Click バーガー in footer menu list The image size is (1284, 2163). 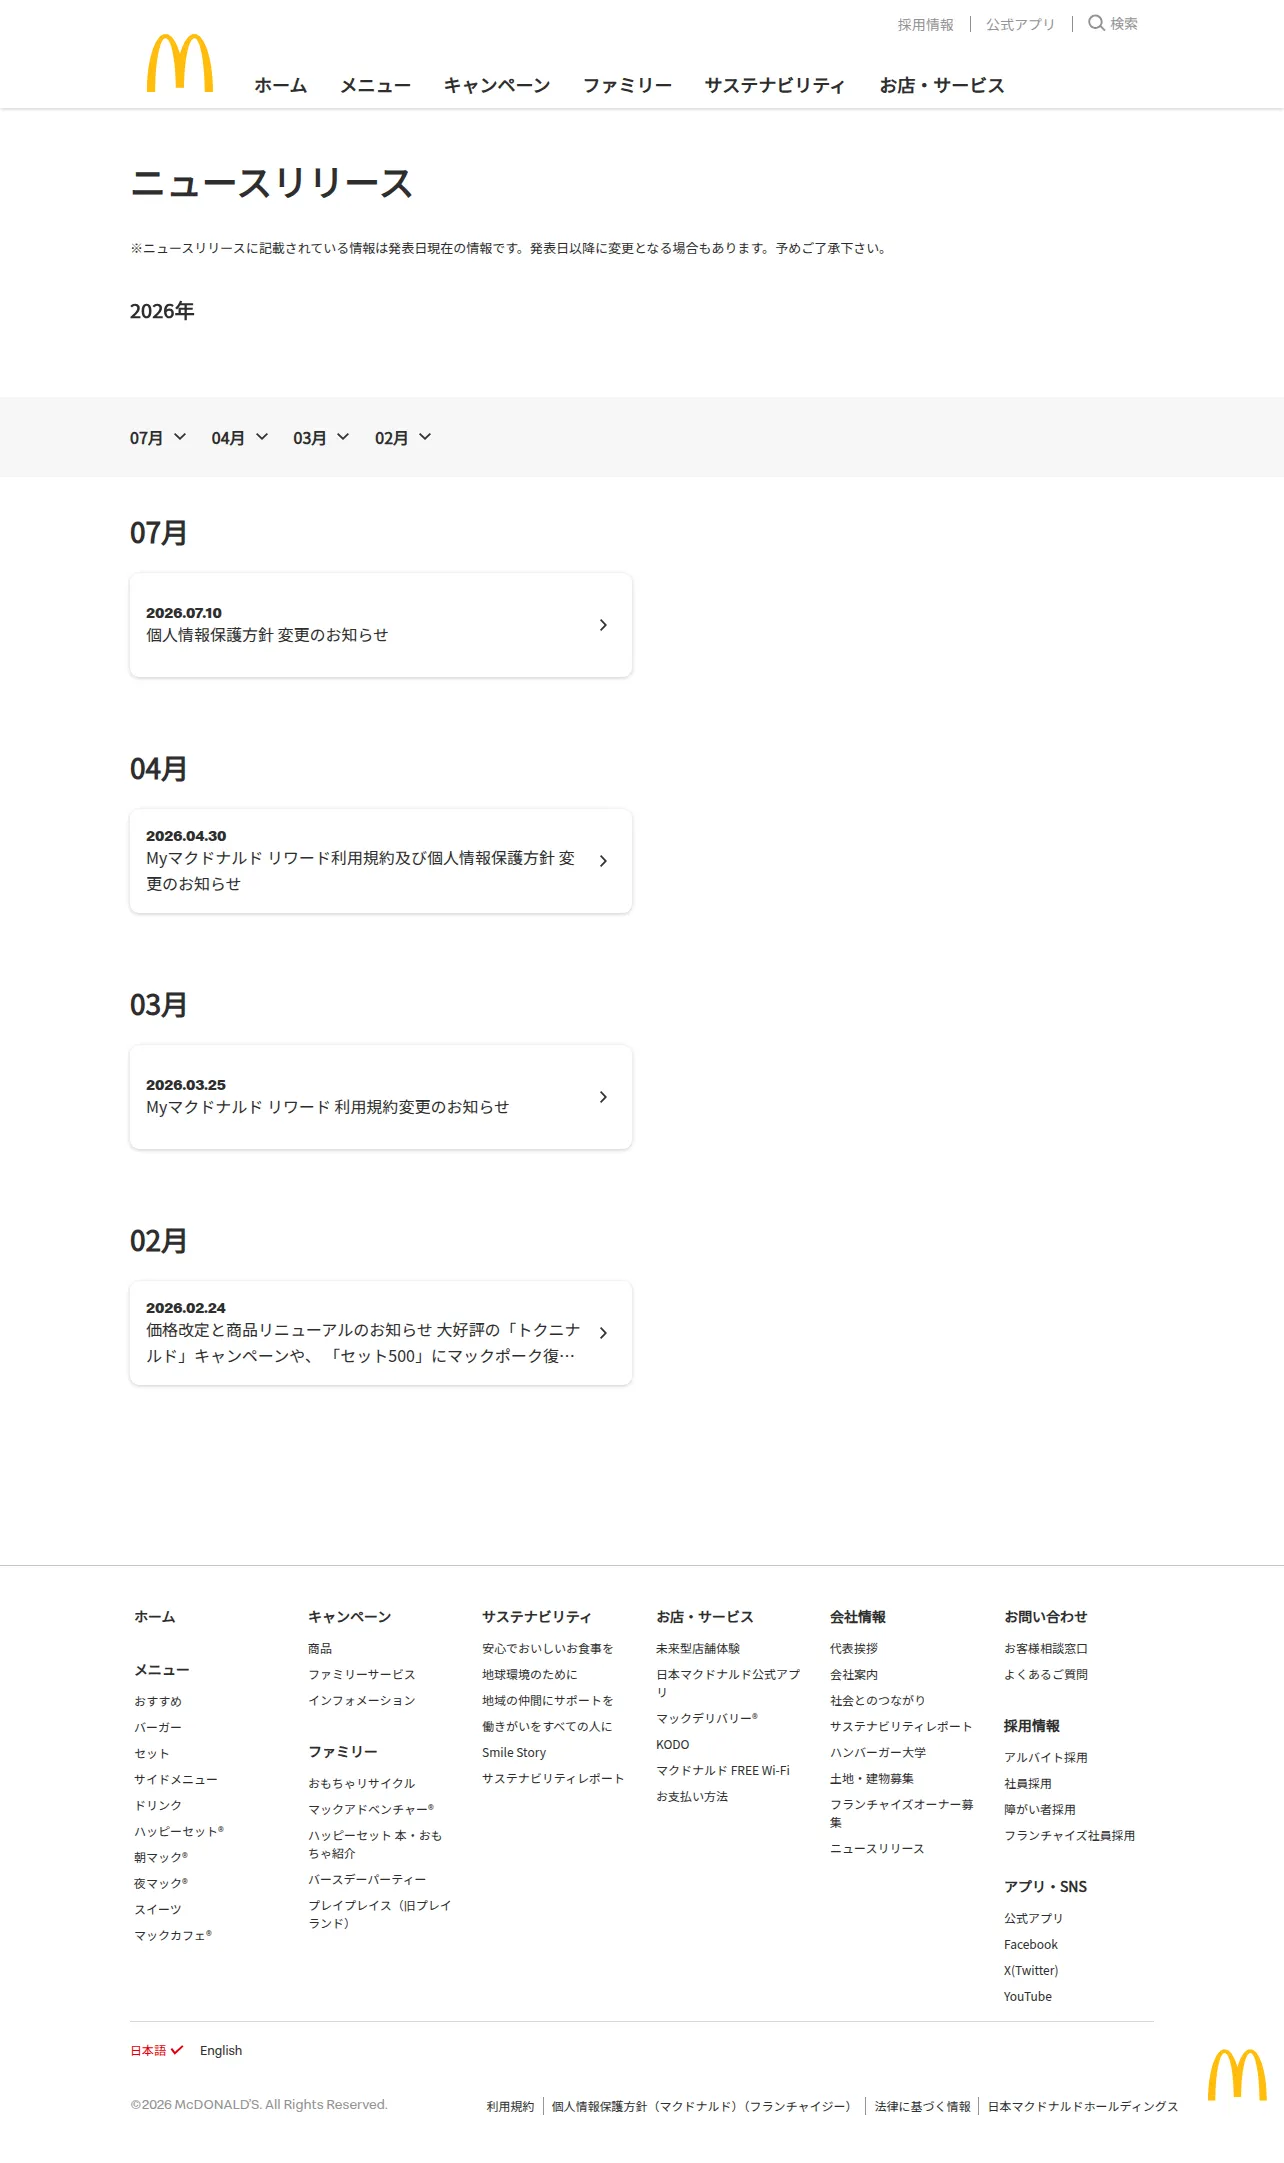158,1728
